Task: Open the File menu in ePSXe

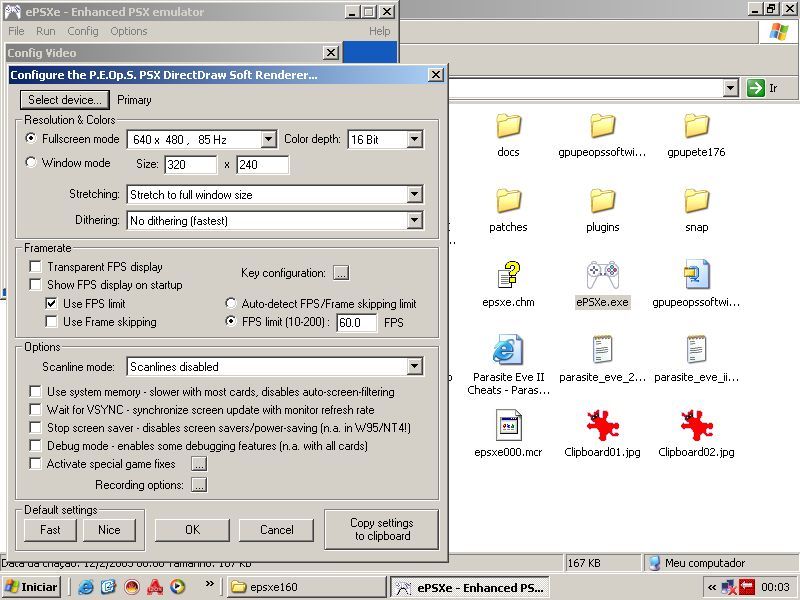Action: [x=16, y=31]
